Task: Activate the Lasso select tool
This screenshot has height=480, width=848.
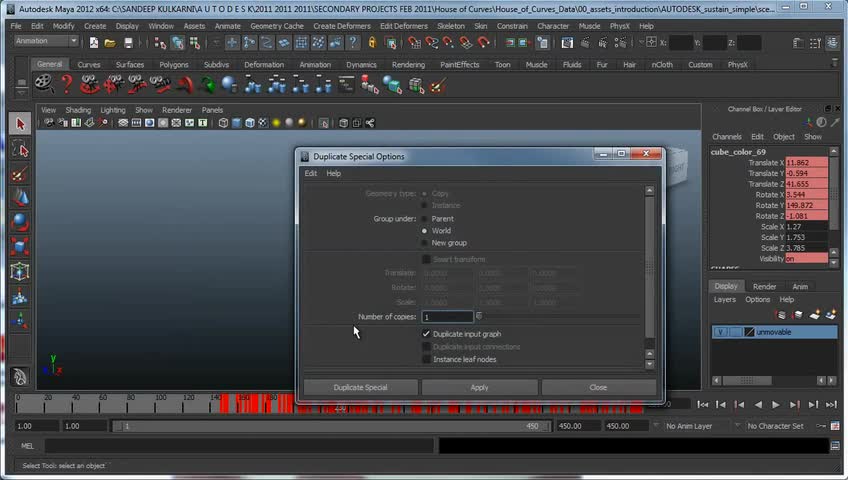Action: (x=20, y=149)
